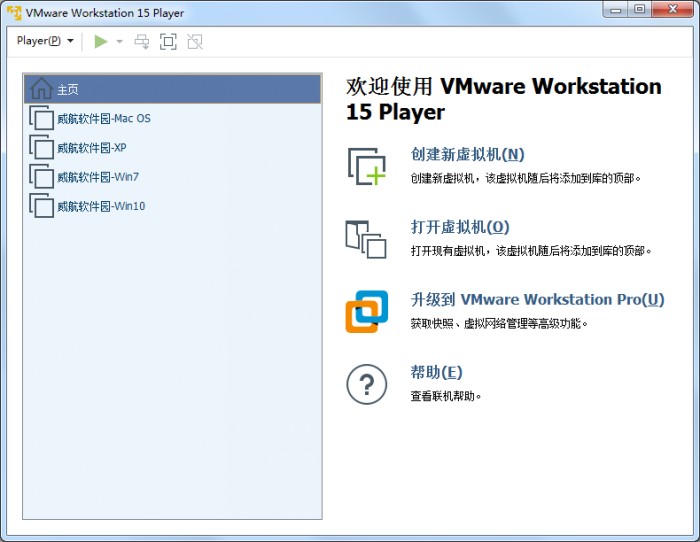Click the enter full screen toolbar icon
This screenshot has width=700, height=542.
coord(168,42)
